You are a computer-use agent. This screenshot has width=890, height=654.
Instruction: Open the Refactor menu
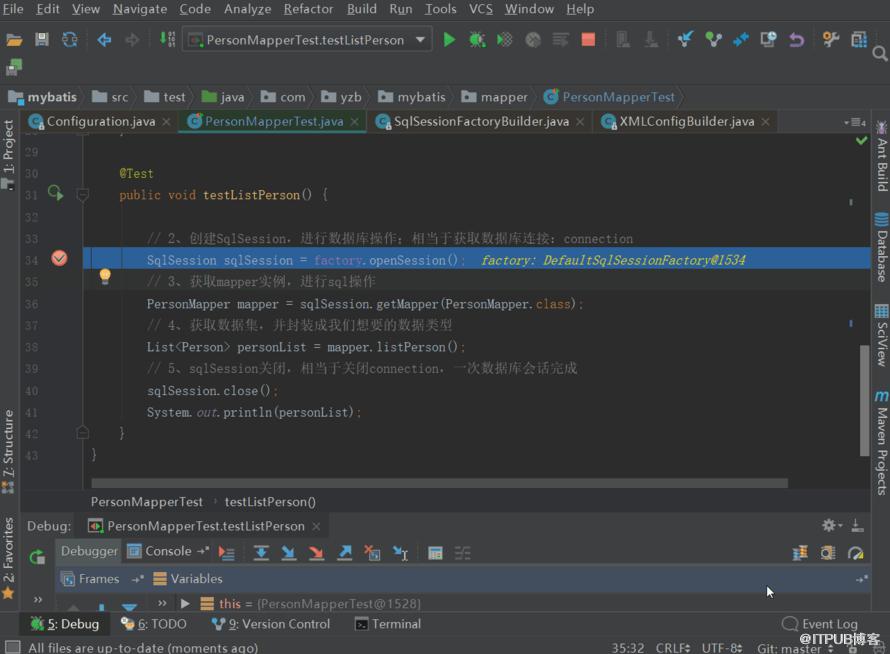(x=308, y=9)
